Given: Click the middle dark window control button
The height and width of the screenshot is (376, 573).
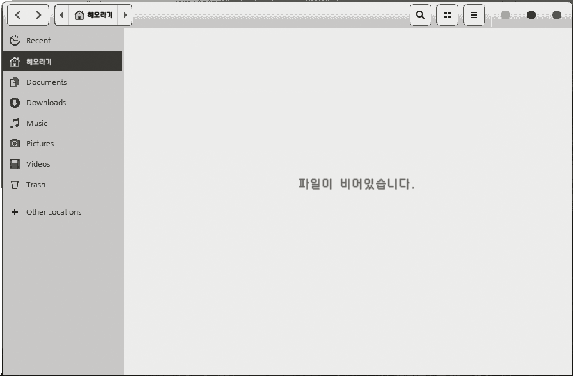Looking at the screenshot, I should [531, 15].
